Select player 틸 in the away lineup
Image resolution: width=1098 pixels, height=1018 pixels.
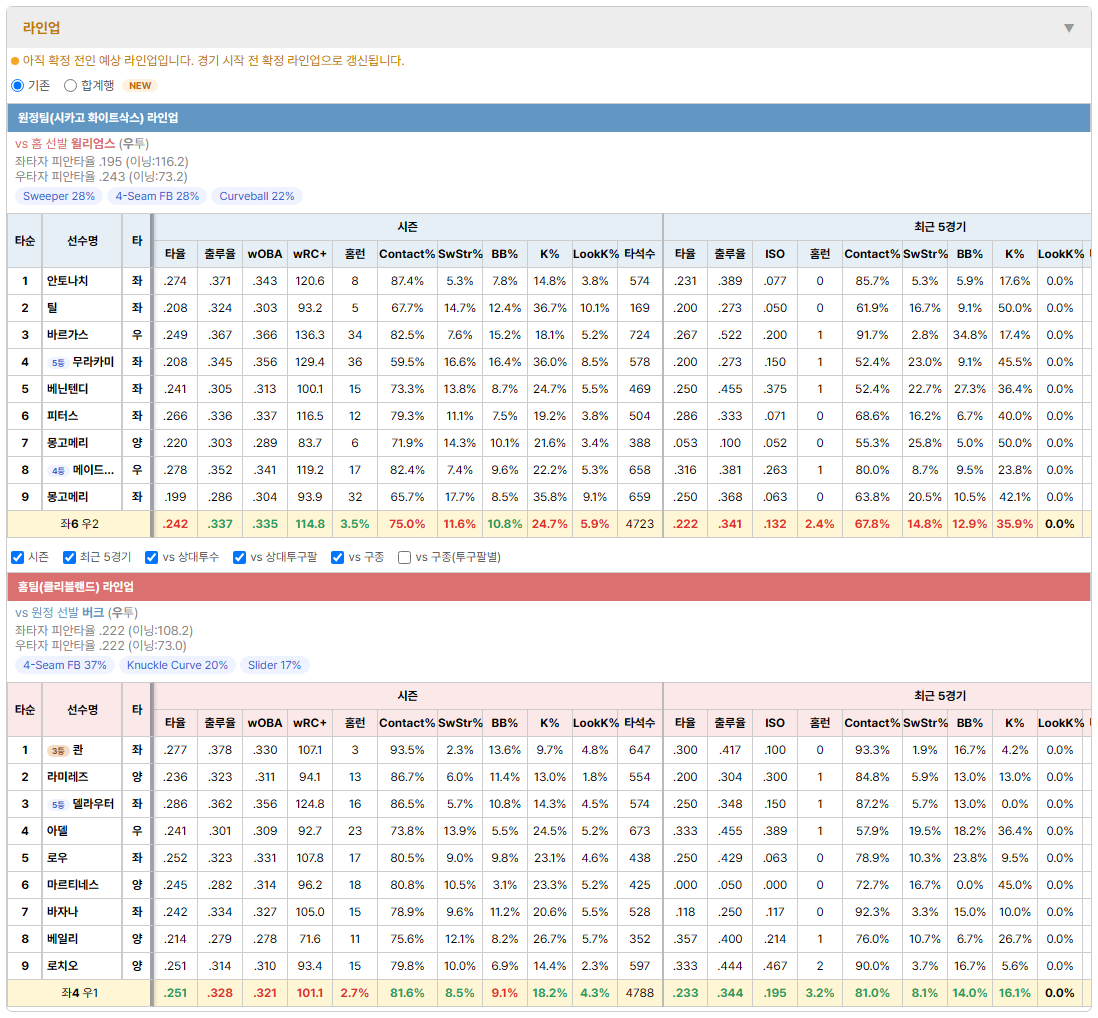[53, 308]
